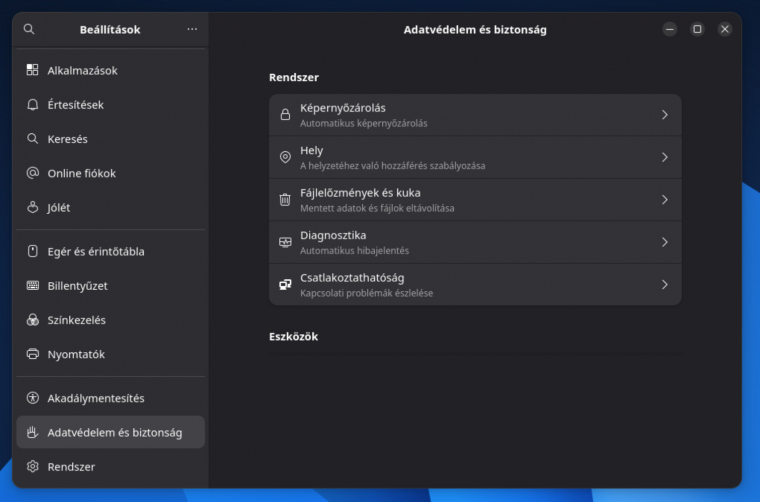Open Fájlelőzmények és kuka row title
This screenshot has width=760, height=502.
(360, 193)
